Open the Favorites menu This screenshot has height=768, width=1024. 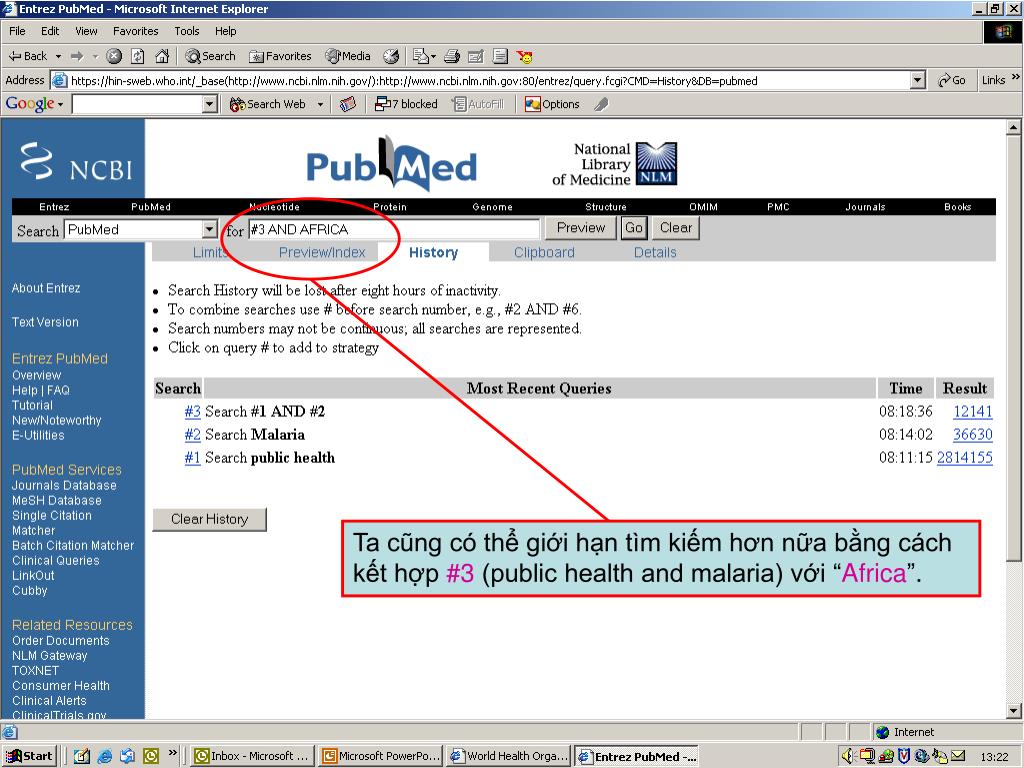tap(135, 31)
